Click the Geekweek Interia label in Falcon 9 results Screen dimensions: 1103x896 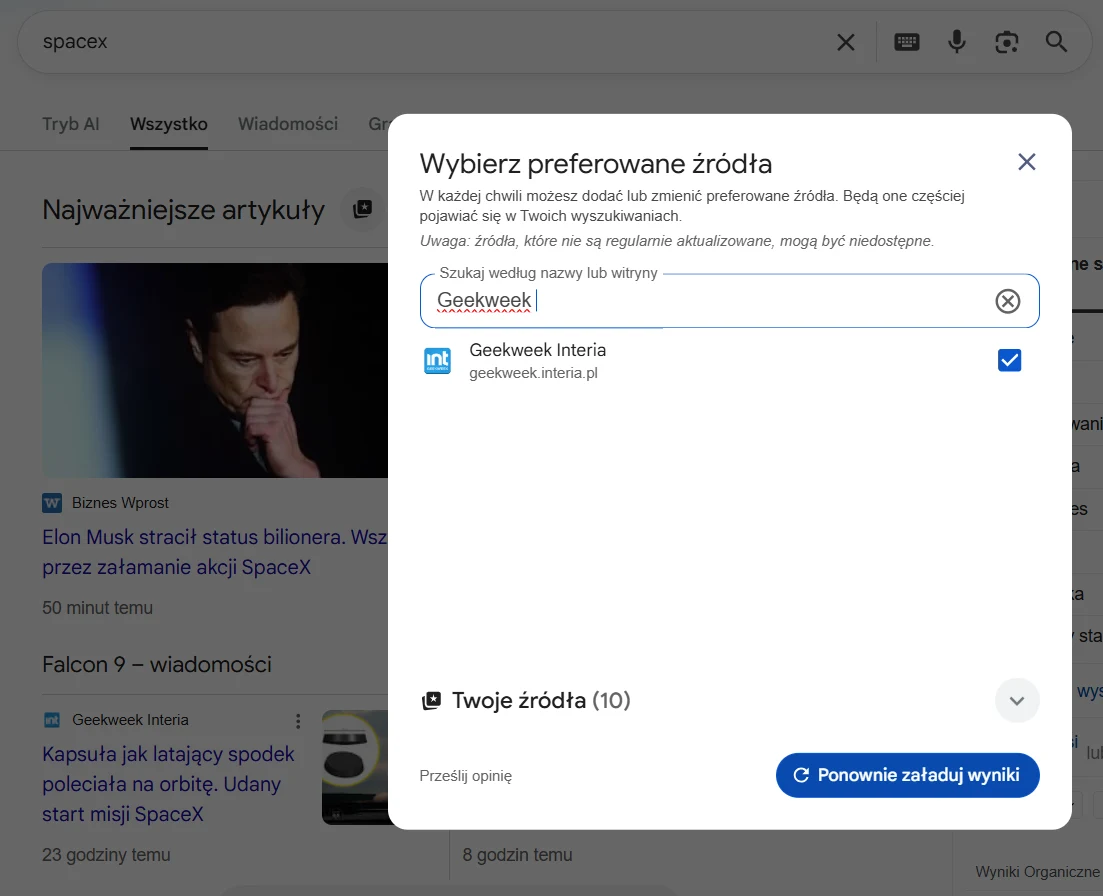(x=130, y=720)
